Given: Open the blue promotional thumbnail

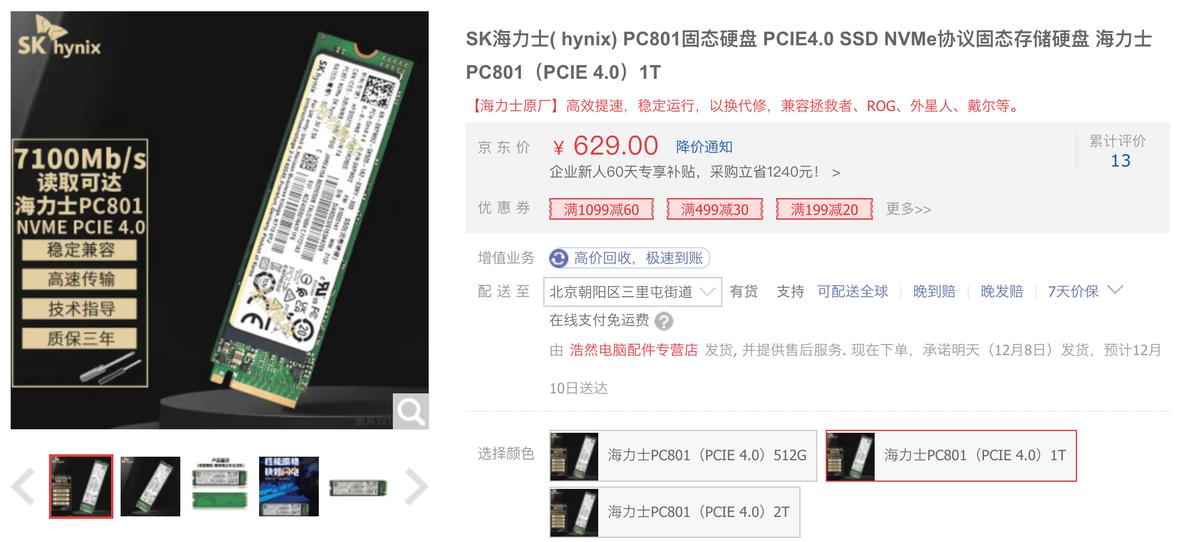Looking at the screenshot, I should pyautogui.click(x=289, y=486).
